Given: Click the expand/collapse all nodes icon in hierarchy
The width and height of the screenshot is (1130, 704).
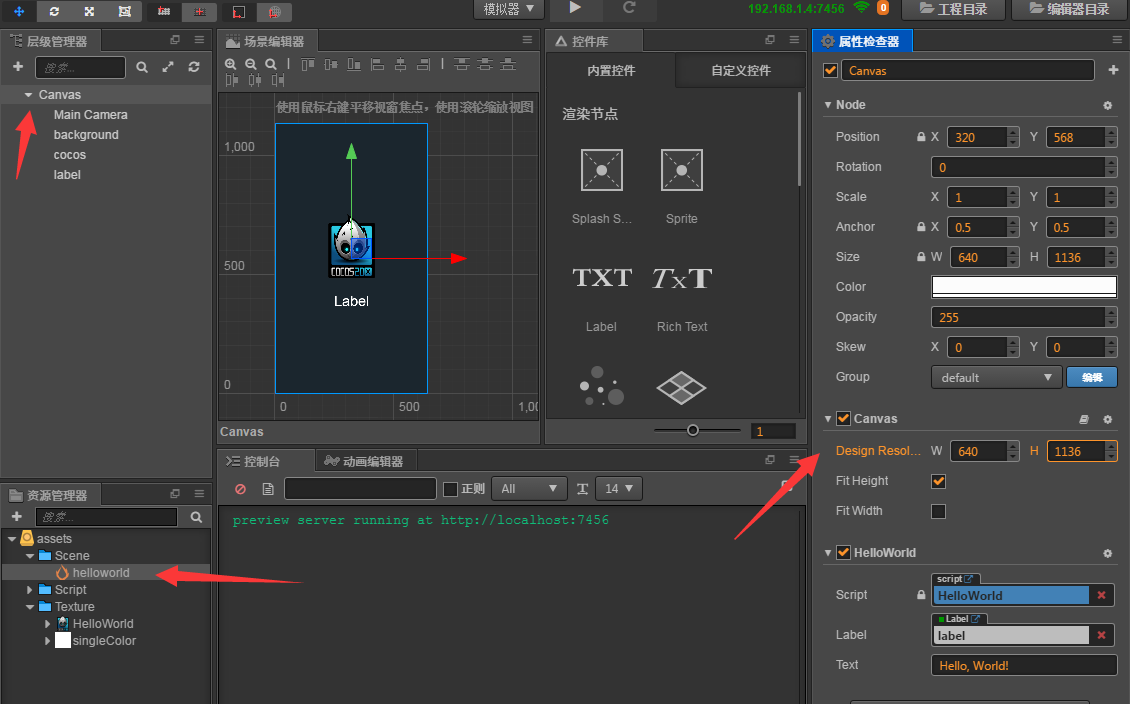Looking at the screenshot, I should point(168,67).
